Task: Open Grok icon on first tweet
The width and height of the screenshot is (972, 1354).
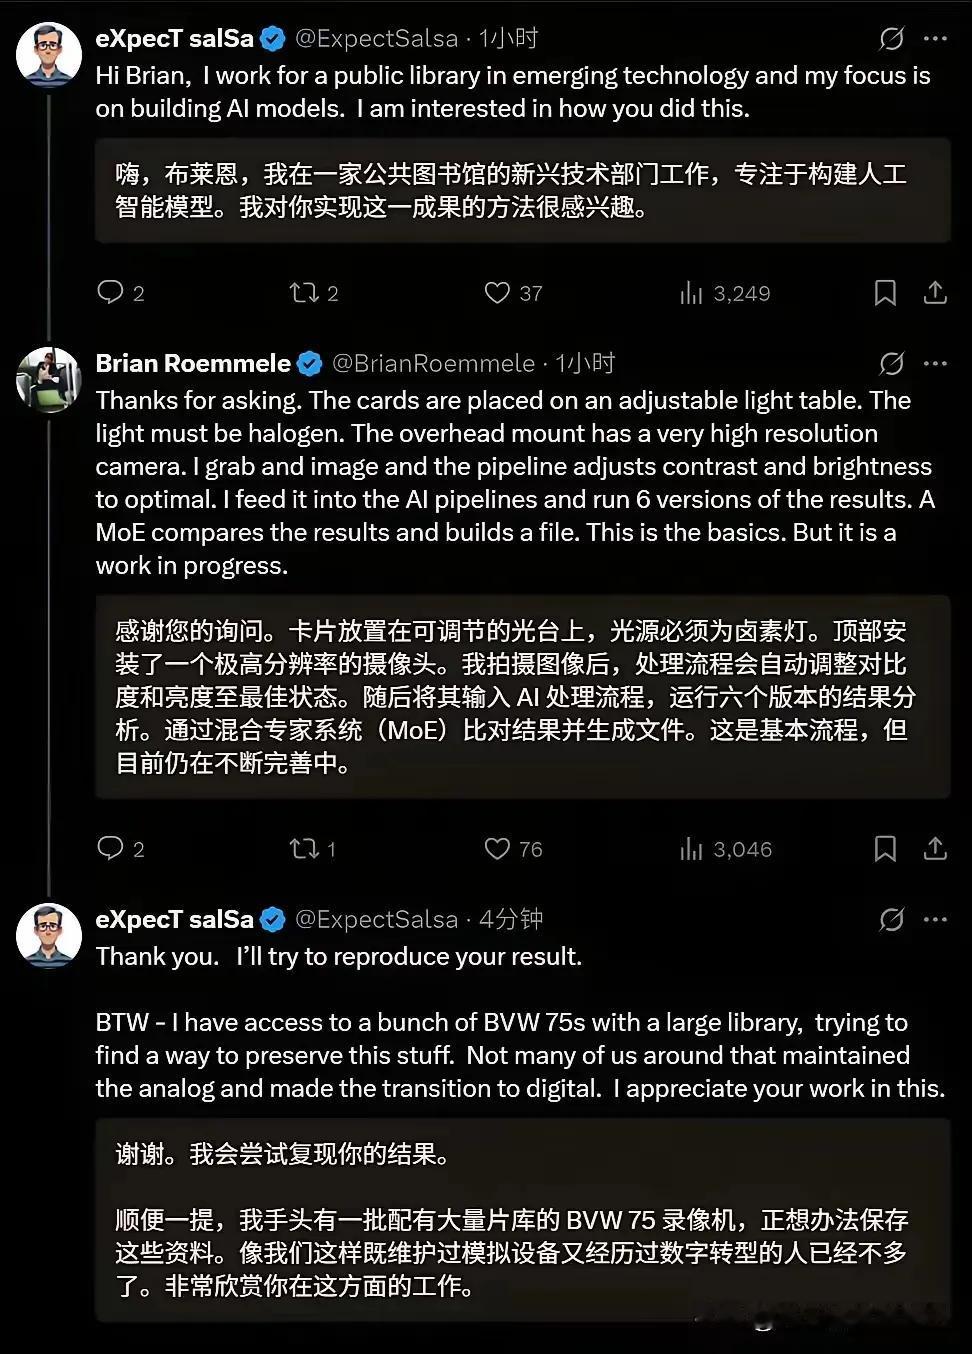Action: point(891,39)
